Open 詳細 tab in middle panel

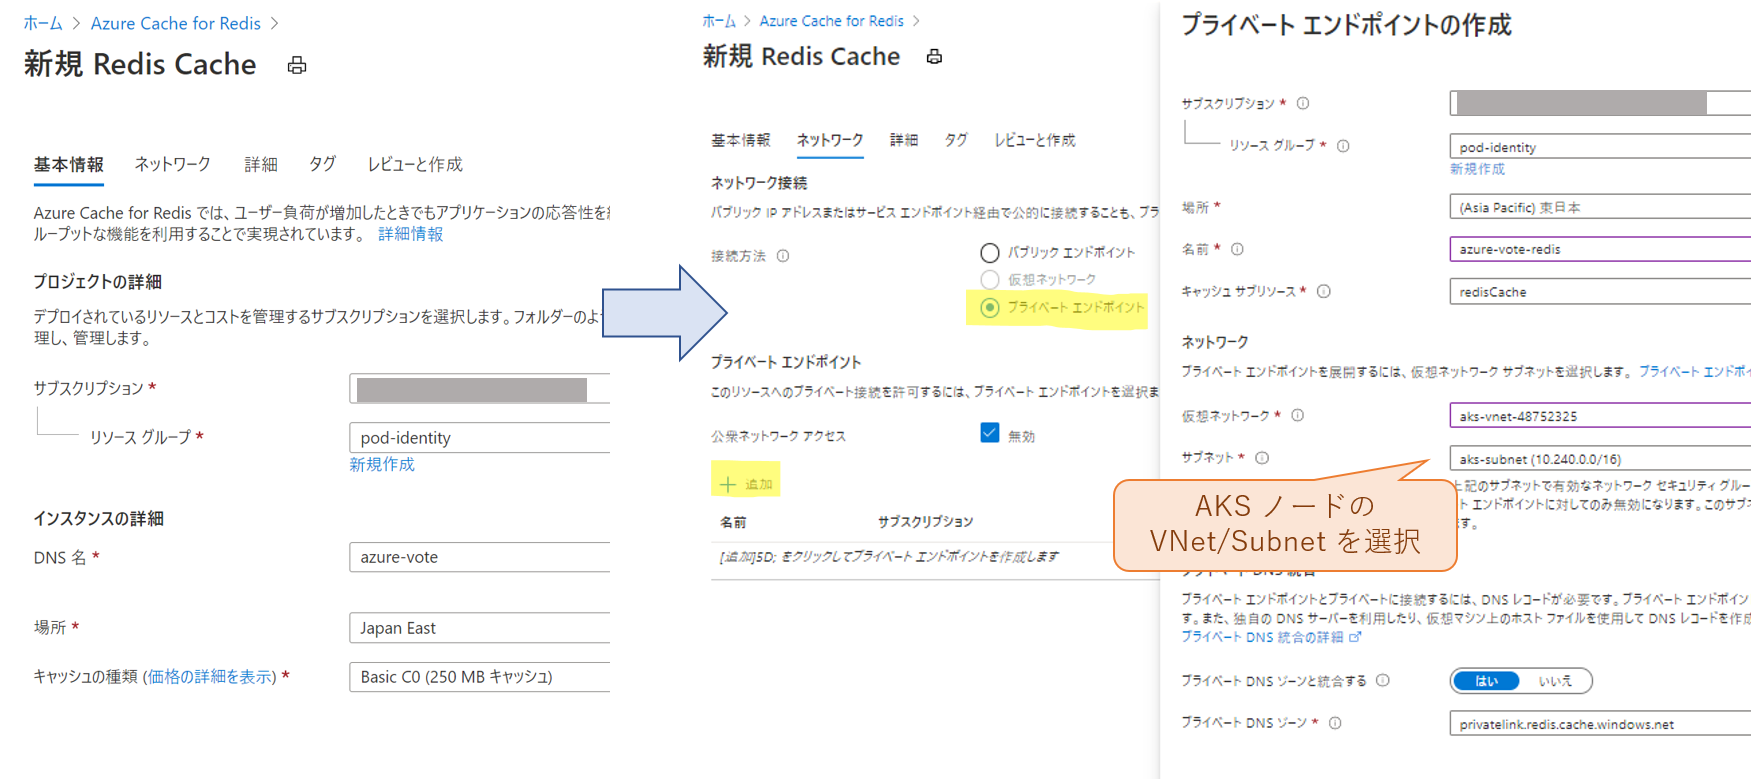(904, 140)
